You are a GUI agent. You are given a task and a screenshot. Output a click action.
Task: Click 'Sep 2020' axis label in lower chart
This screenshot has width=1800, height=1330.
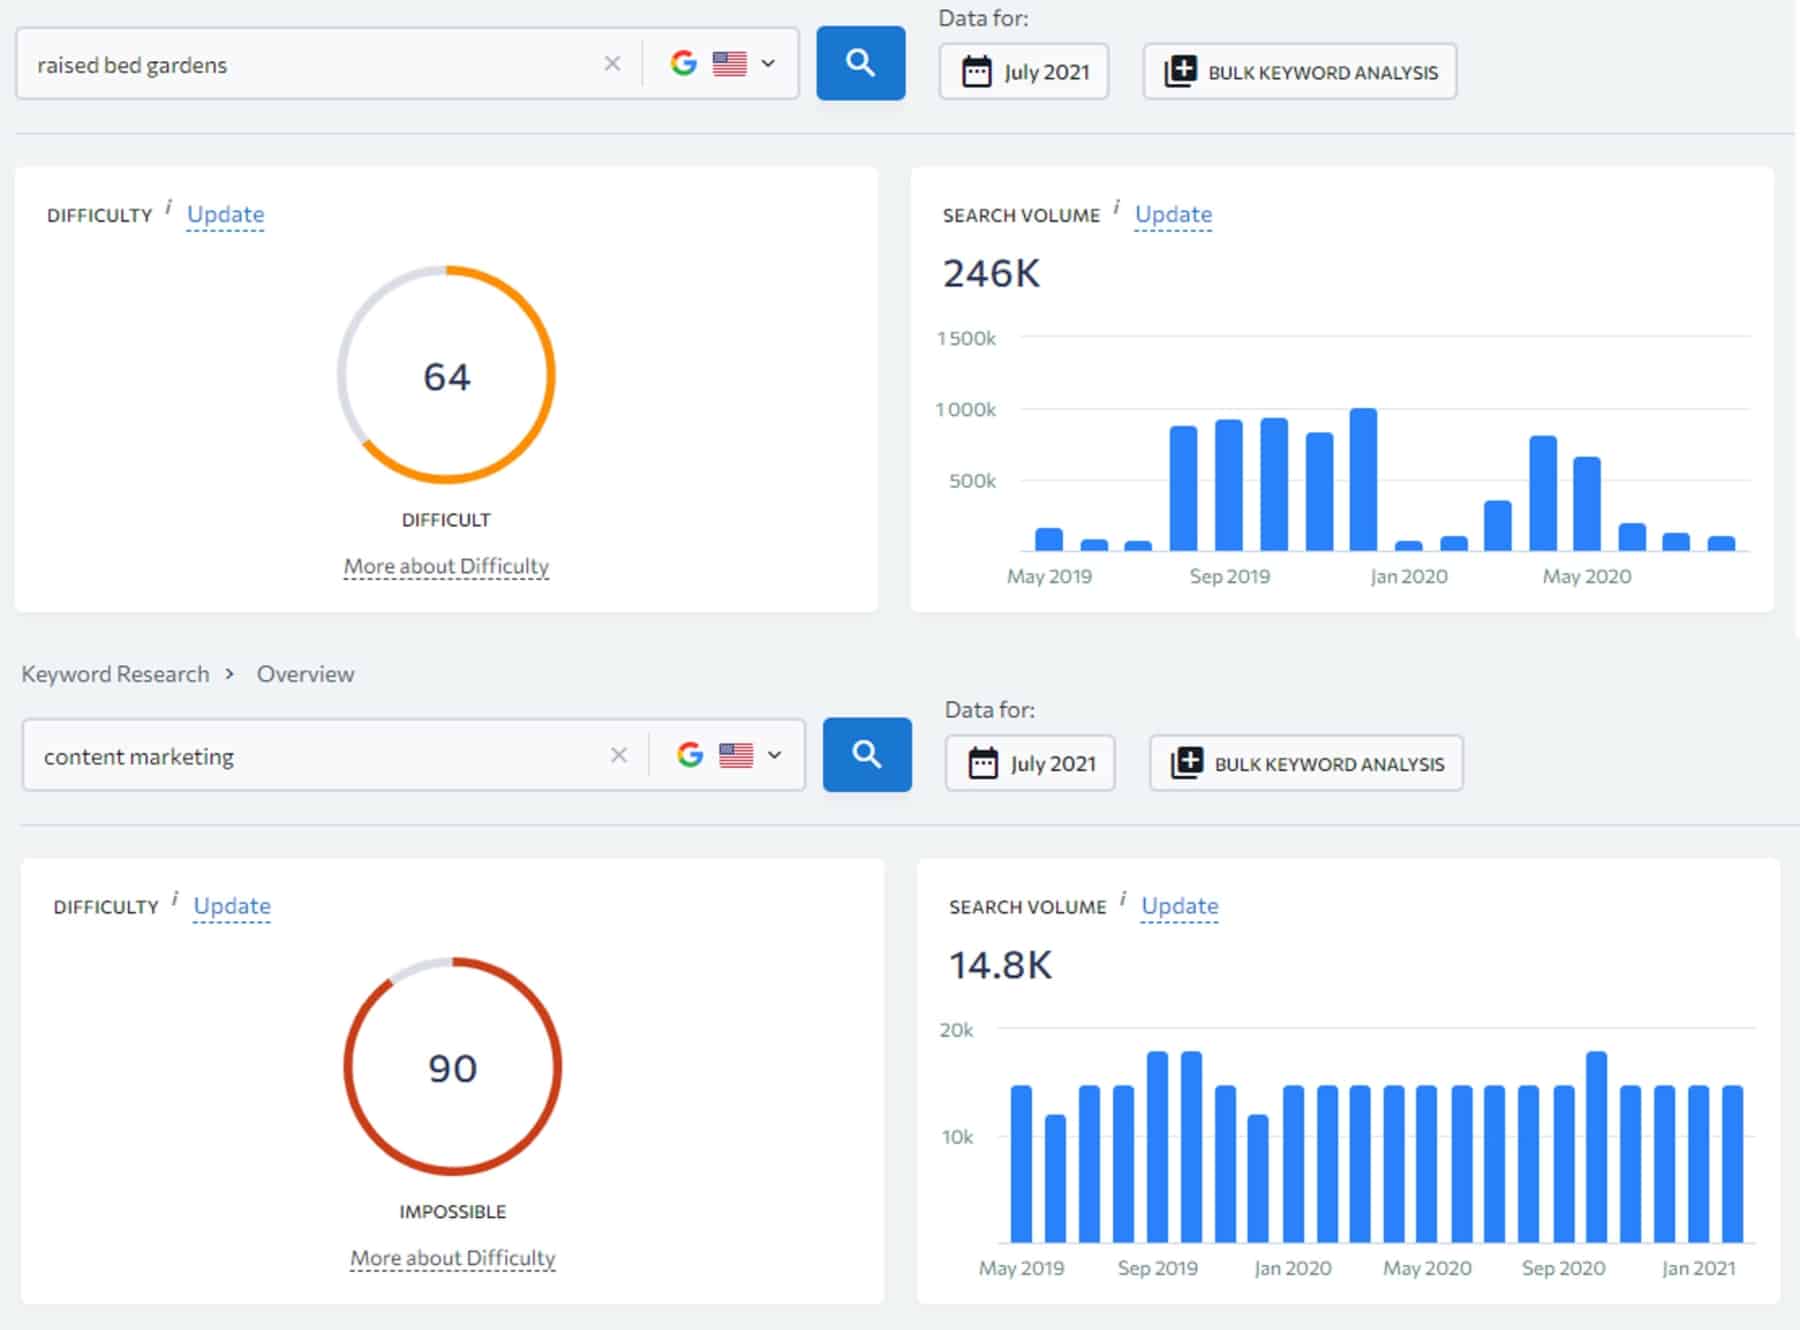click(1563, 1268)
